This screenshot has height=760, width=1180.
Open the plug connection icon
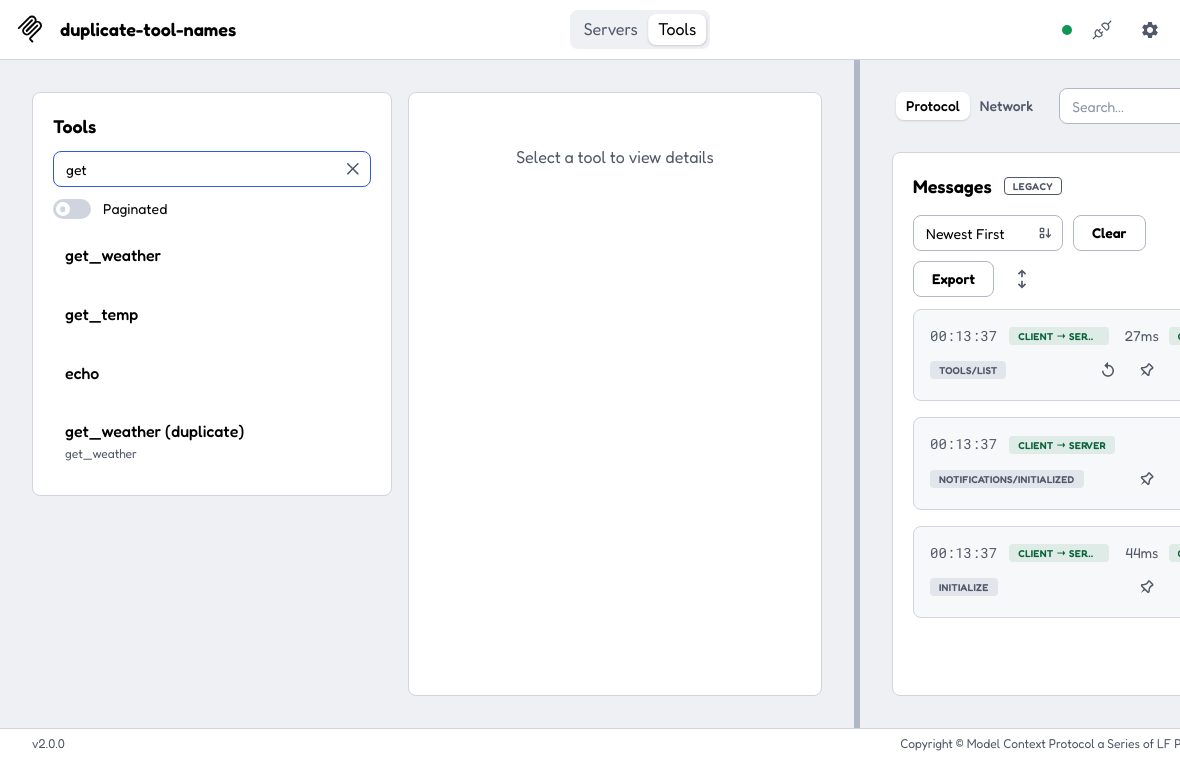pos(1102,30)
